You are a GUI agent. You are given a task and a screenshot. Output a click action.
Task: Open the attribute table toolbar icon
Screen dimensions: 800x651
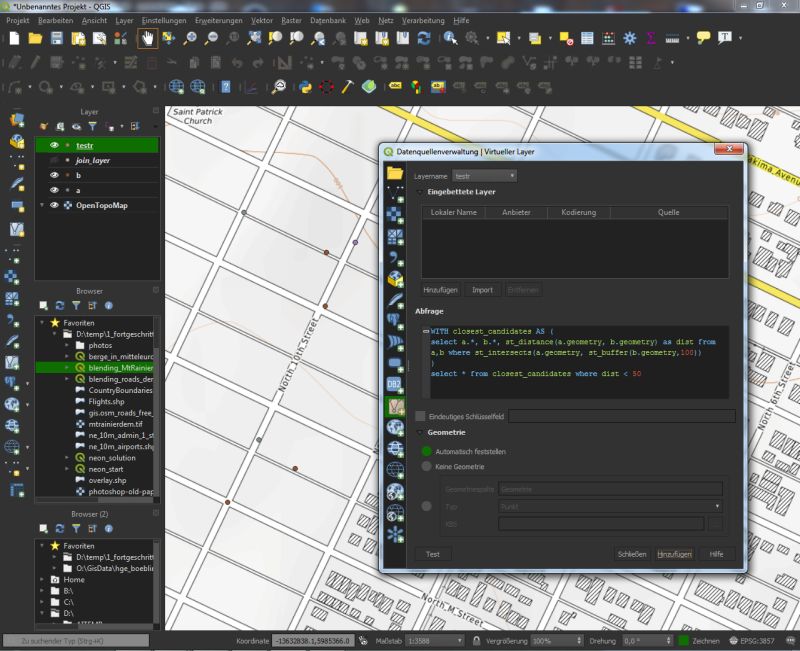(587, 38)
